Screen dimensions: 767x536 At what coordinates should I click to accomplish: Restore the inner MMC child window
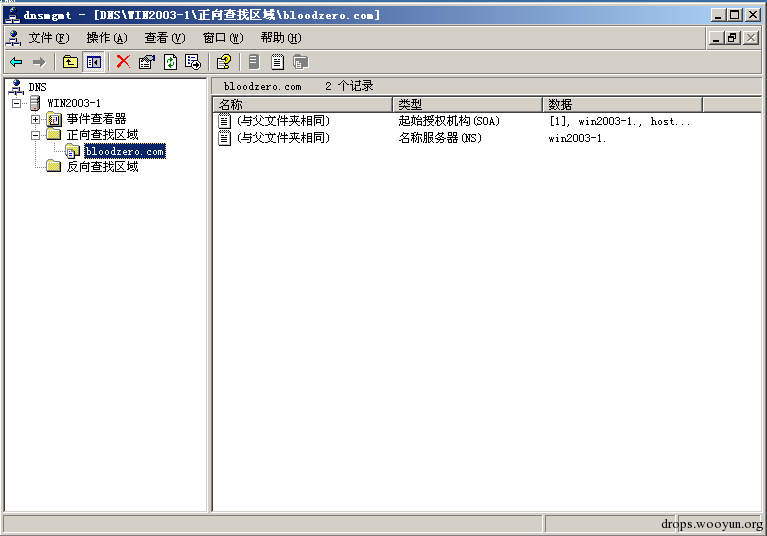click(732, 38)
